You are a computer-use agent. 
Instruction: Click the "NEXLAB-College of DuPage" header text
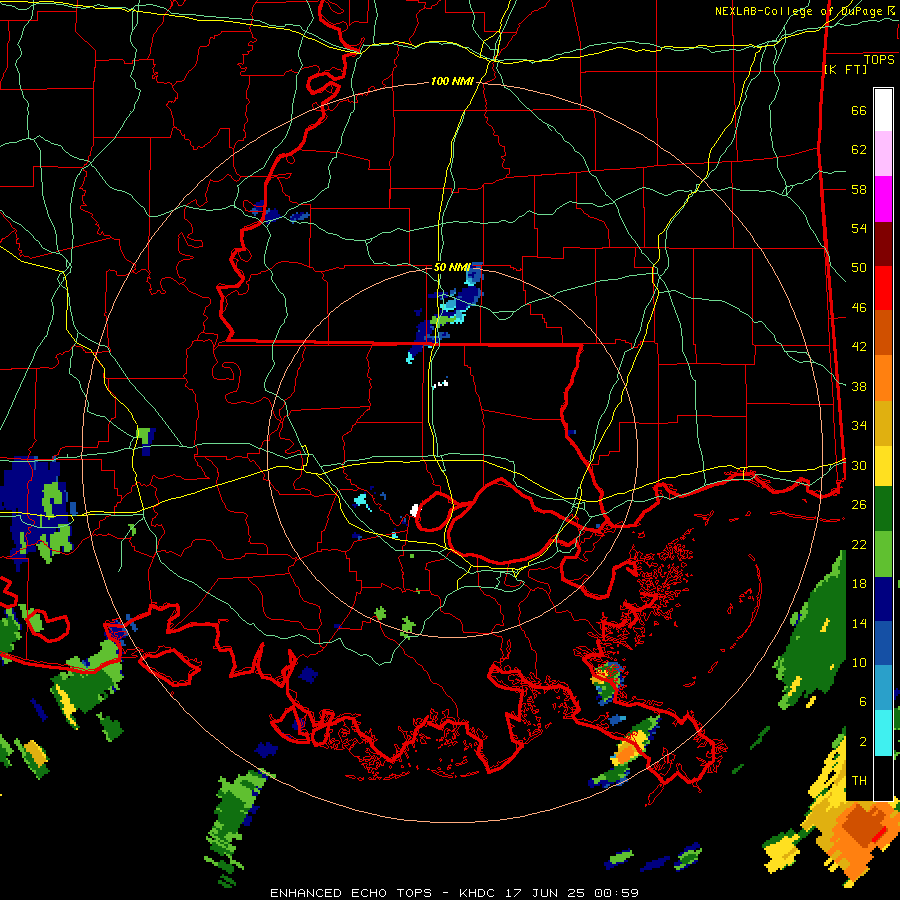[x=800, y=11]
